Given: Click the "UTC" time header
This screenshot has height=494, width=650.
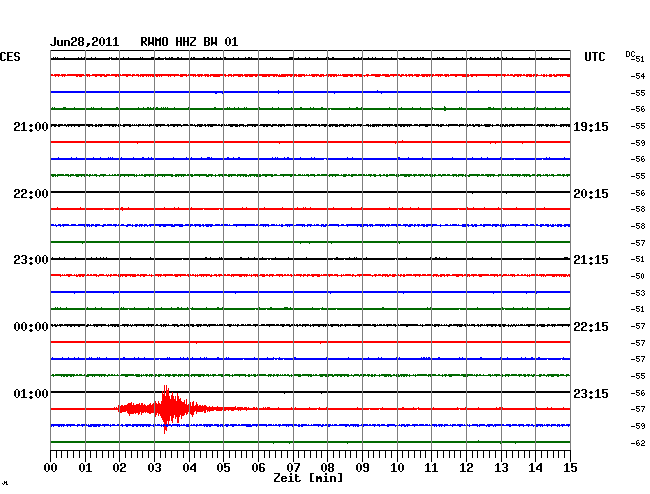Looking at the screenshot, I should tap(594, 57).
